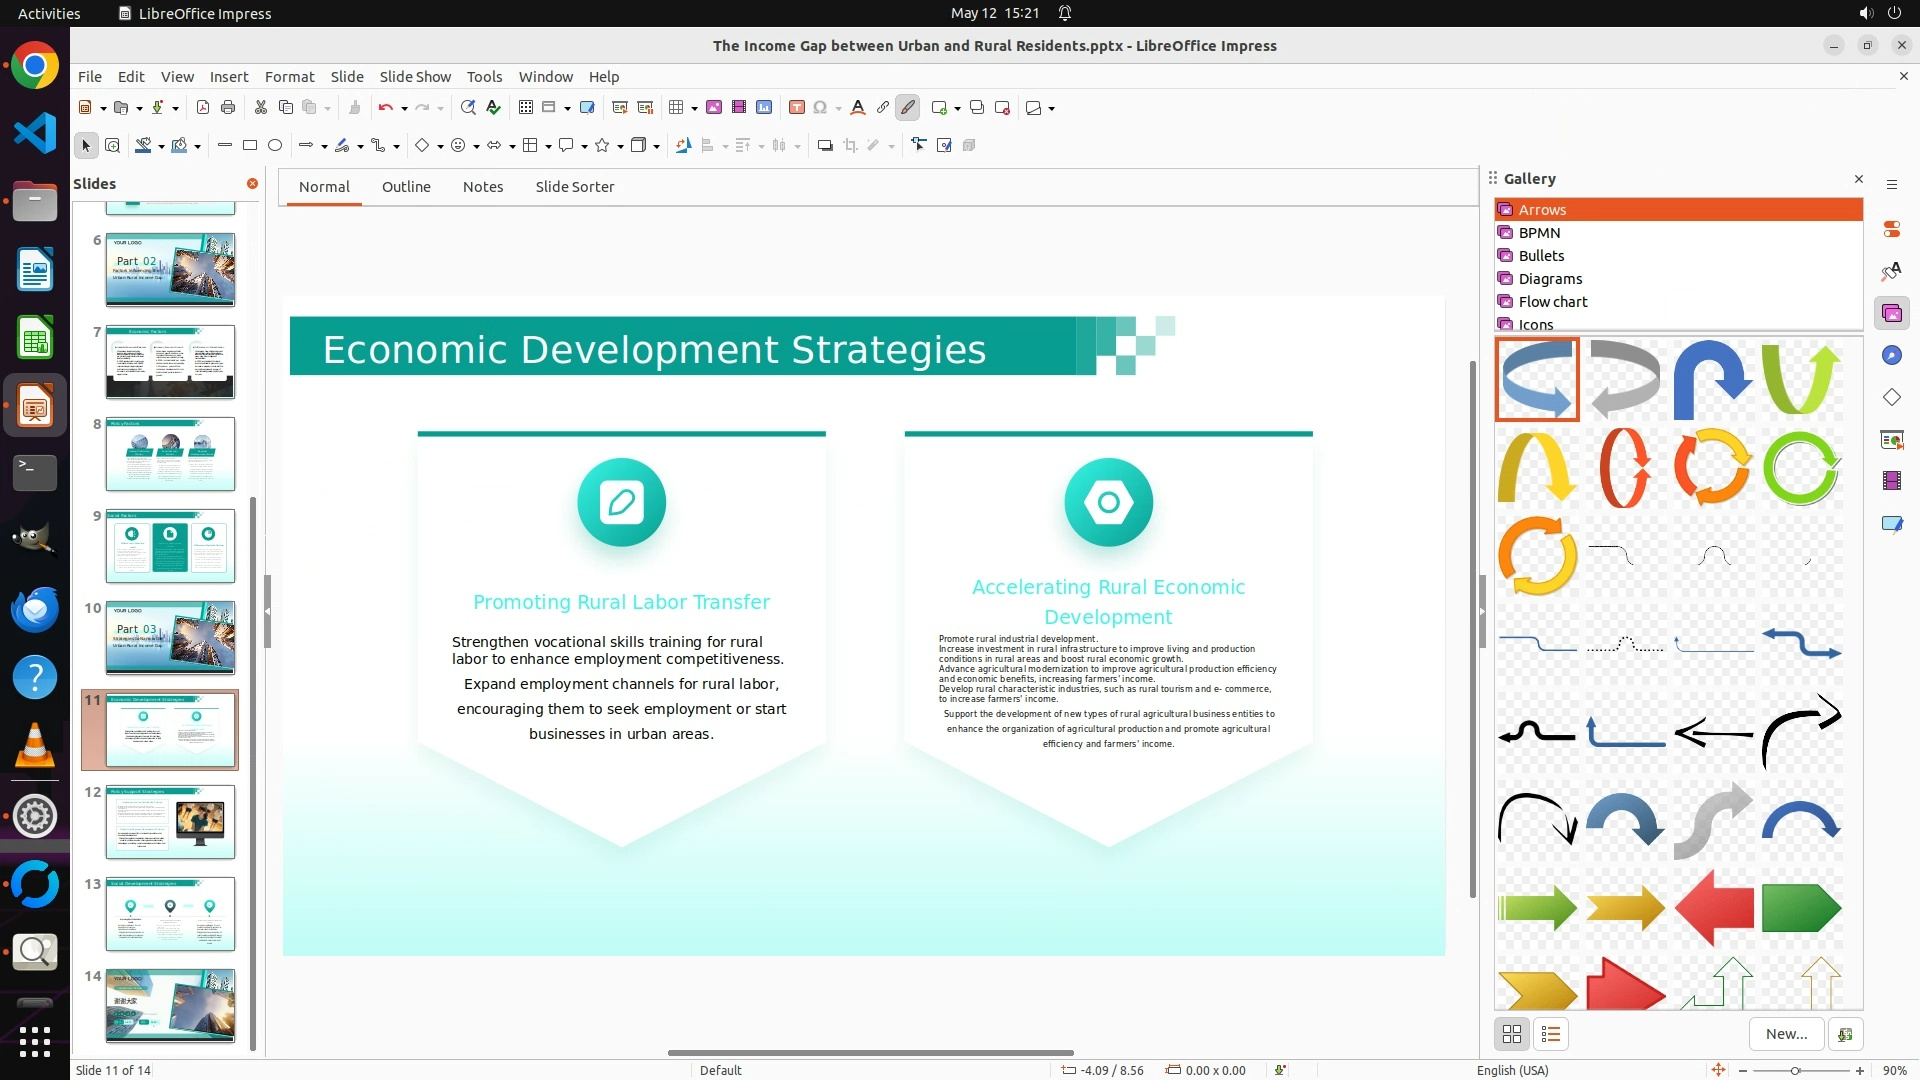Switch Gallery to detailed list view
The width and height of the screenshot is (1920, 1080).
[x=1551, y=1034]
